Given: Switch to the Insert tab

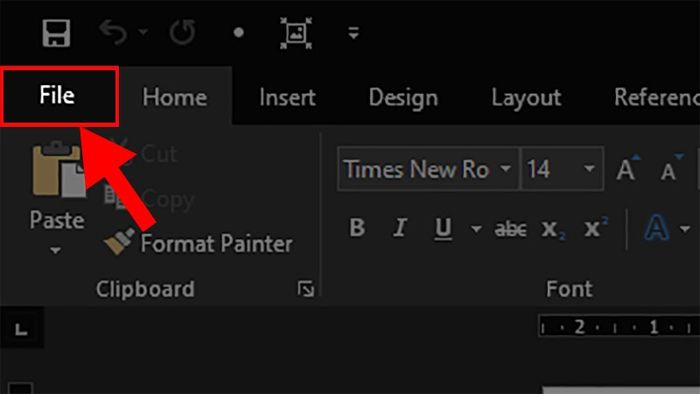Looking at the screenshot, I should click(x=287, y=97).
